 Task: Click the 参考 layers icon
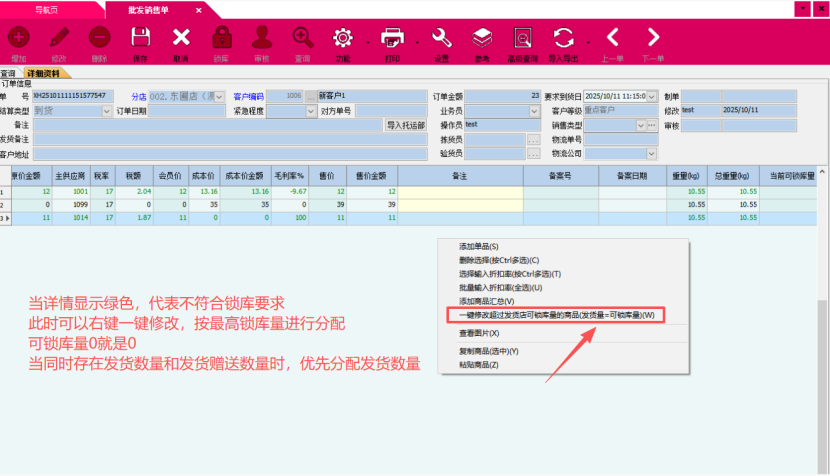pyautogui.click(x=482, y=38)
